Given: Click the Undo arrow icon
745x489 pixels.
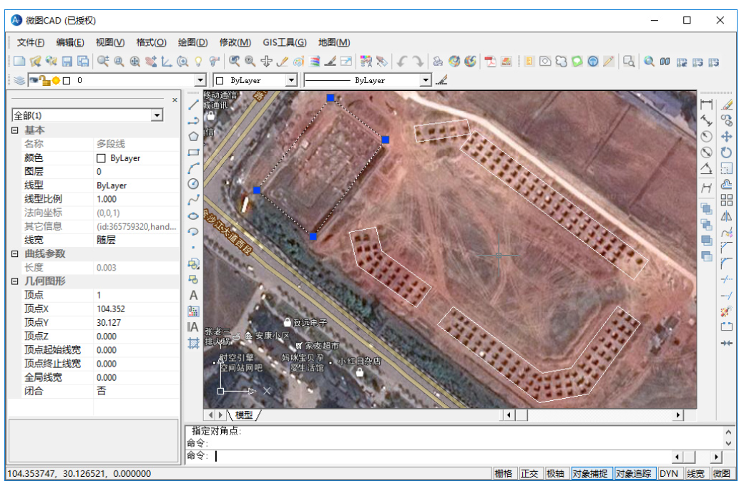Looking at the screenshot, I should pos(402,61).
